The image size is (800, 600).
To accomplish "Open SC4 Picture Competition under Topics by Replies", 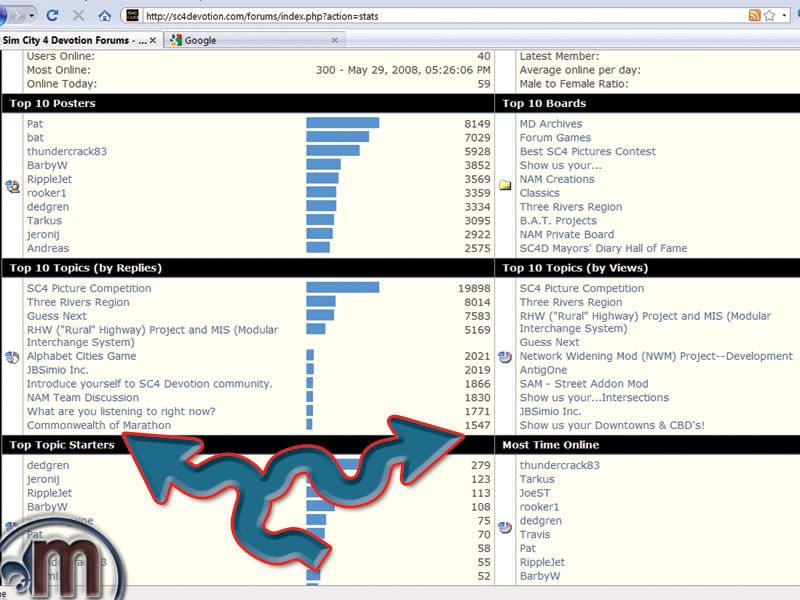I will click(x=89, y=288).
